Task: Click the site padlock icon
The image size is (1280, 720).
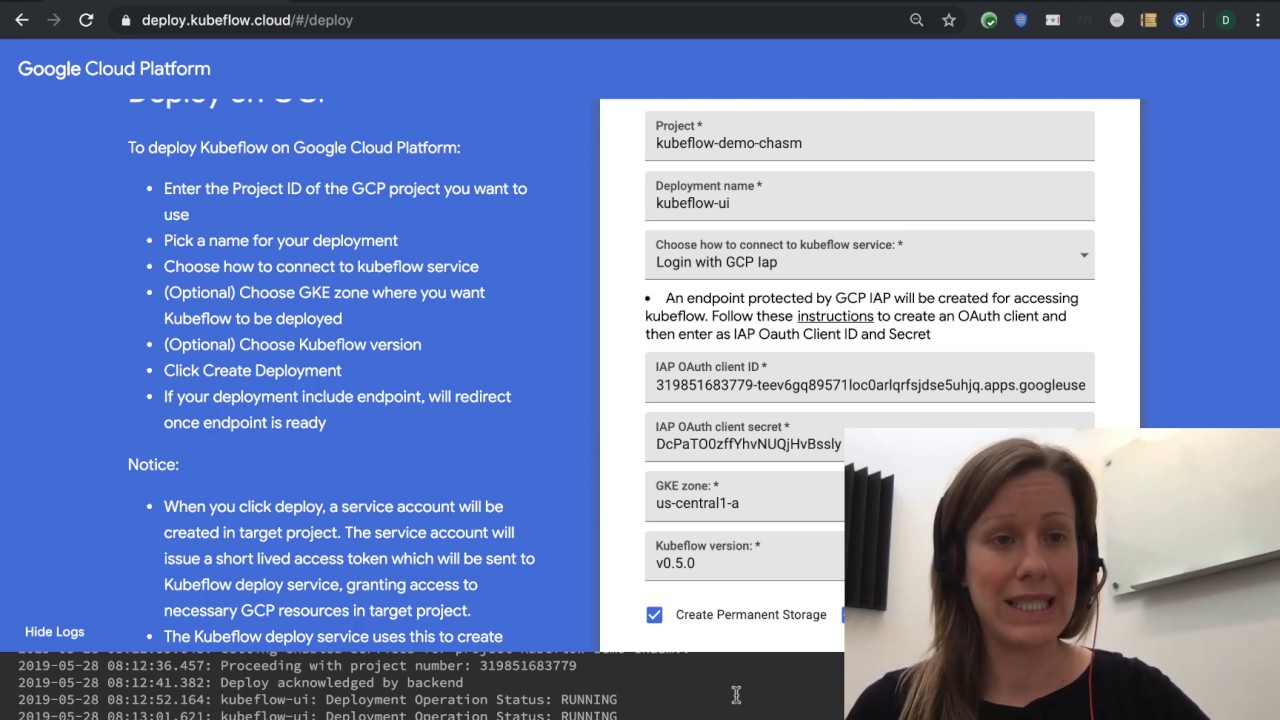Action: (x=125, y=20)
